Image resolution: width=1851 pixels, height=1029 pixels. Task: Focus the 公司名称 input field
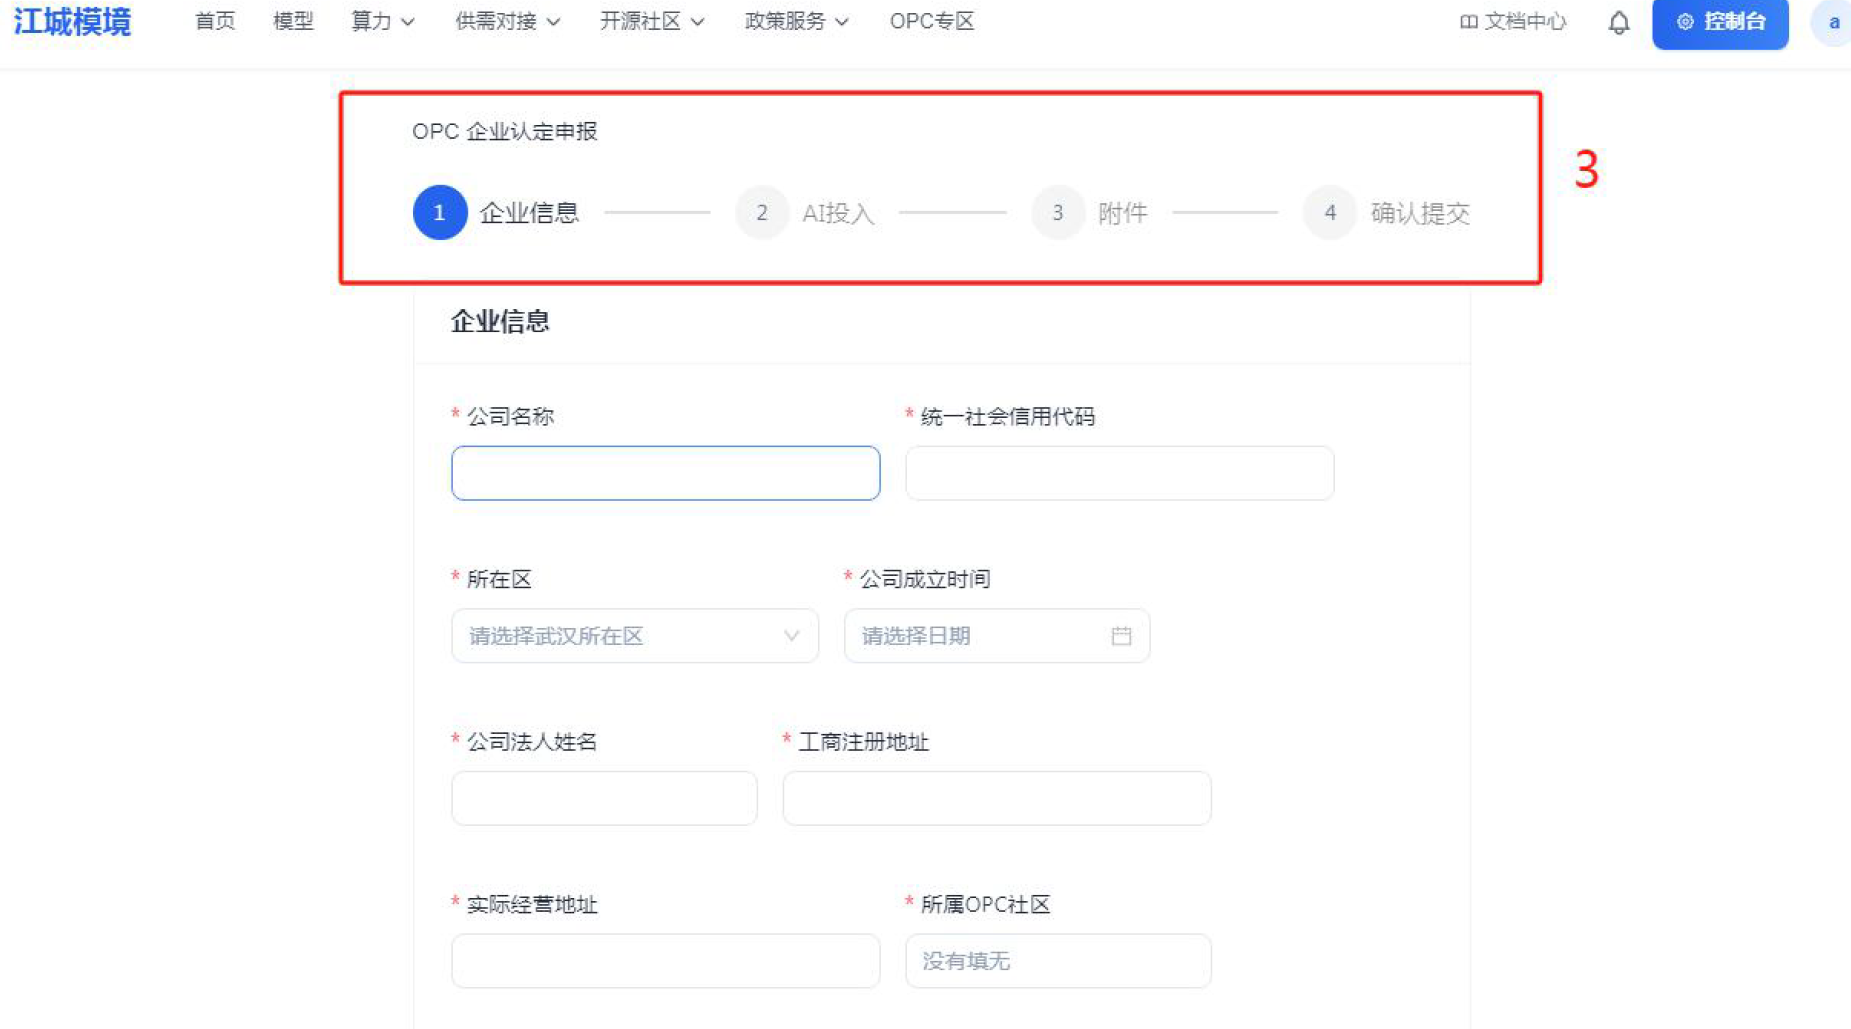point(666,473)
